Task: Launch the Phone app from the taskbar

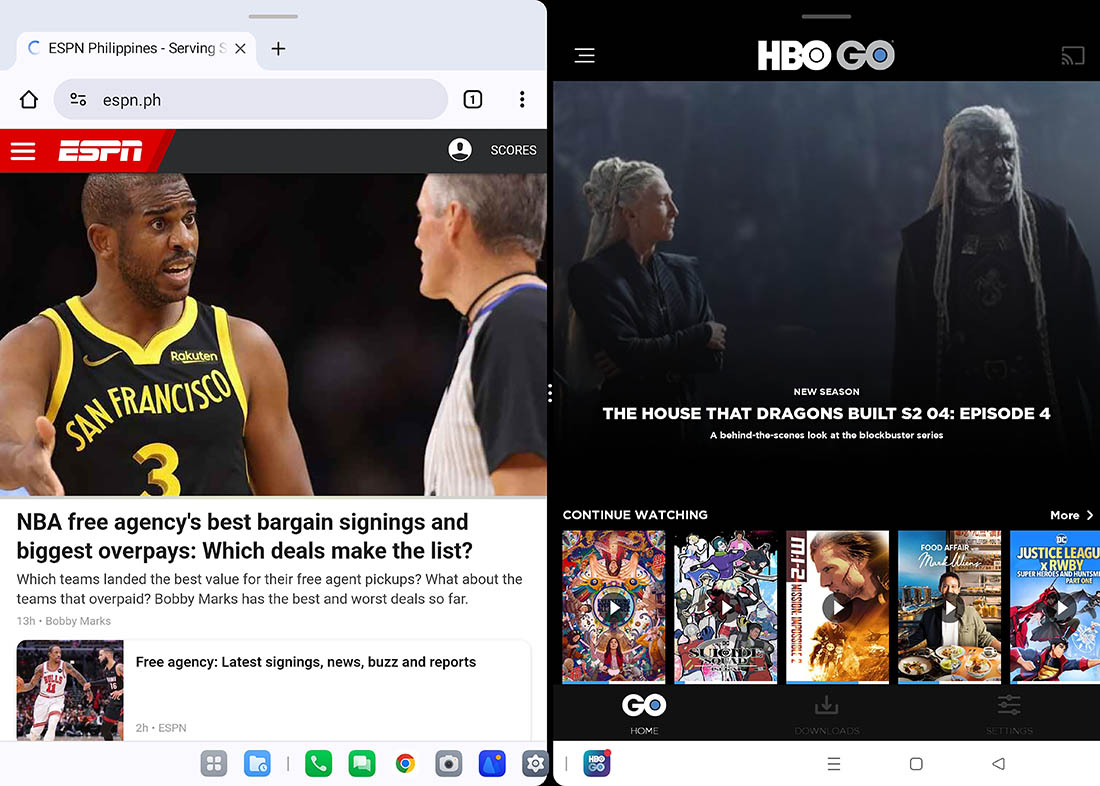Action: coord(318,764)
